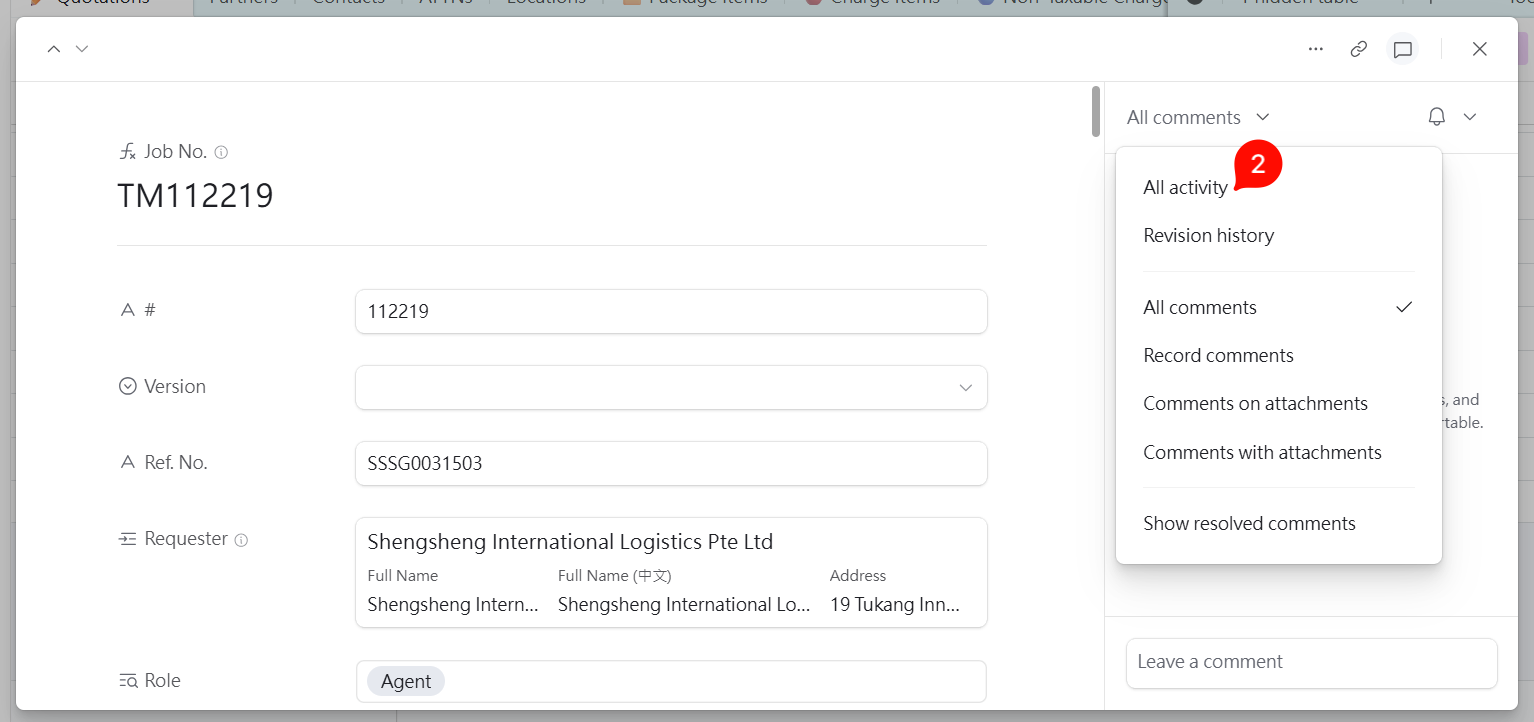Choose Revision history in the menu
This screenshot has width=1534, height=722.
point(1208,236)
